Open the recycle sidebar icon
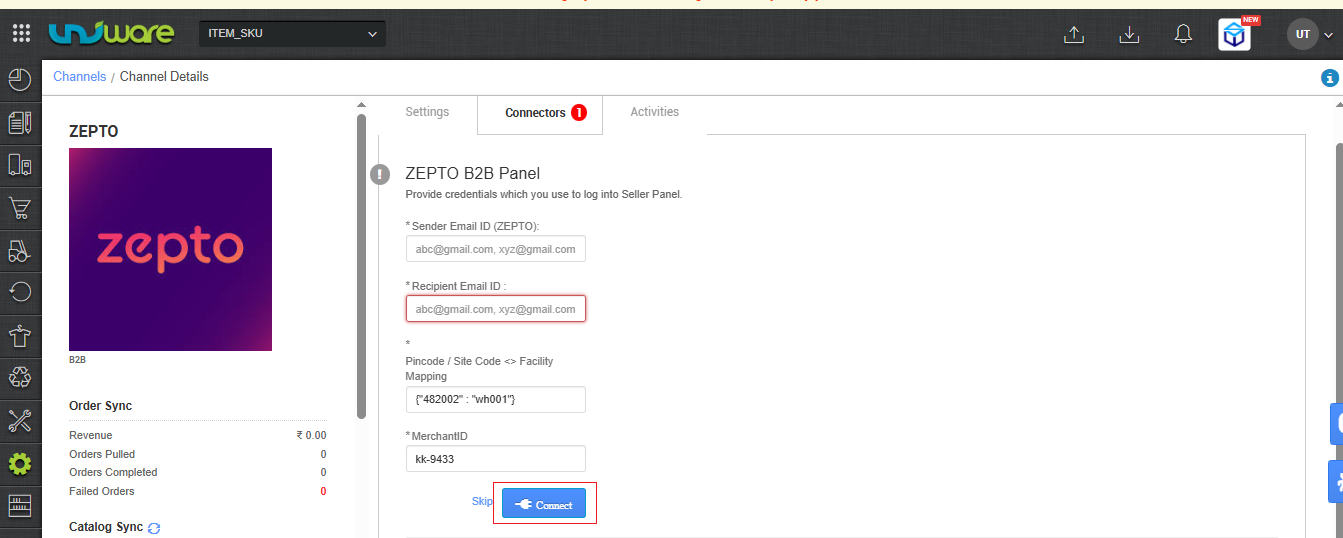The width and height of the screenshot is (1343, 538). pos(20,377)
